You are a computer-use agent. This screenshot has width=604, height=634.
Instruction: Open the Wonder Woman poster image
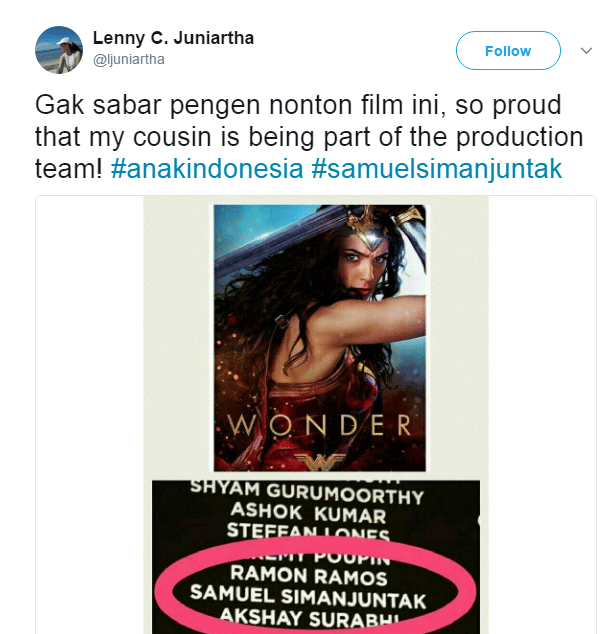point(317,330)
